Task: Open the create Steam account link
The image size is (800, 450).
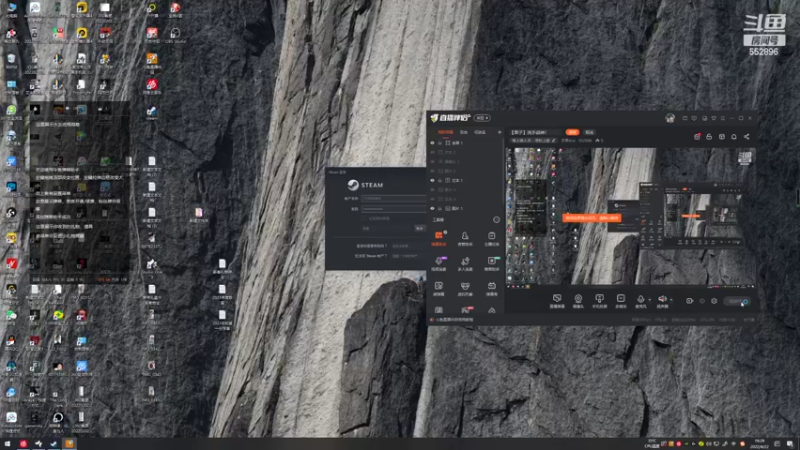Action: click(406, 256)
